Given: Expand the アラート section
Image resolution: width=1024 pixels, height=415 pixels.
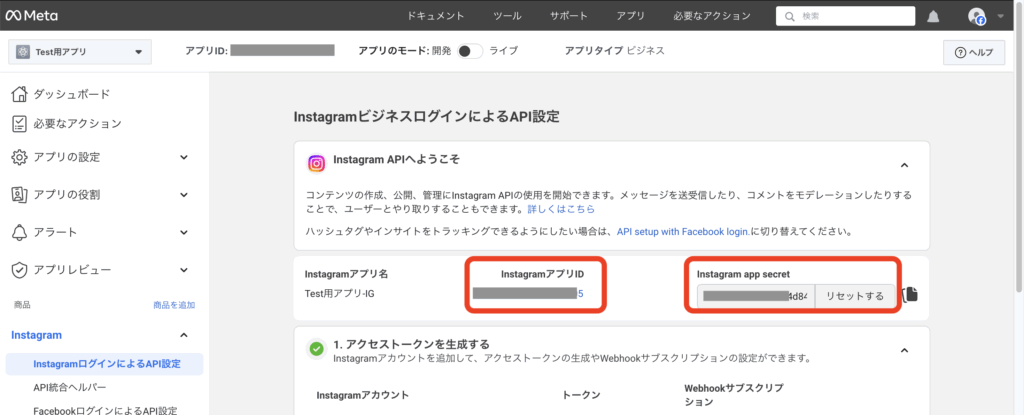Looking at the screenshot, I should tap(184, 232).
